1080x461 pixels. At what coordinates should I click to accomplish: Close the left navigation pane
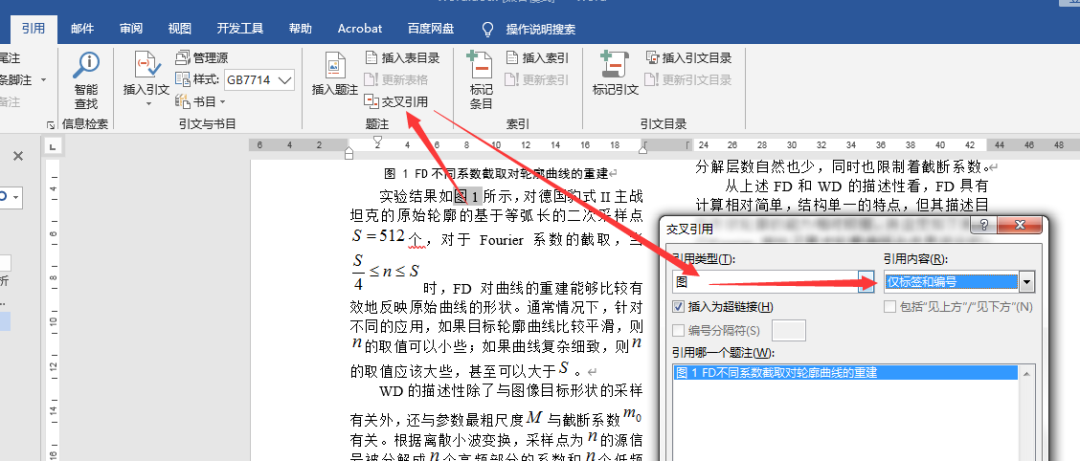18,156
